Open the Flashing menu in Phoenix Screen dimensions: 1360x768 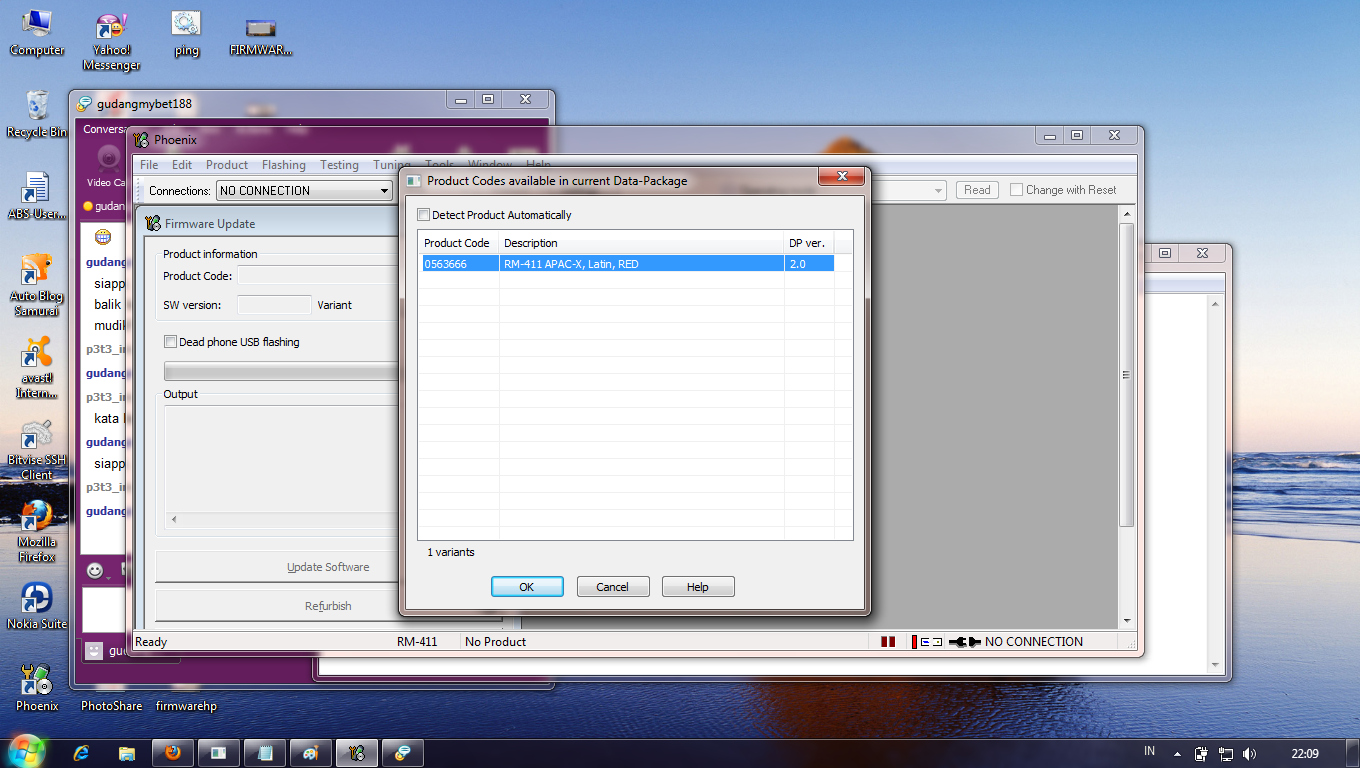point(284,165)
